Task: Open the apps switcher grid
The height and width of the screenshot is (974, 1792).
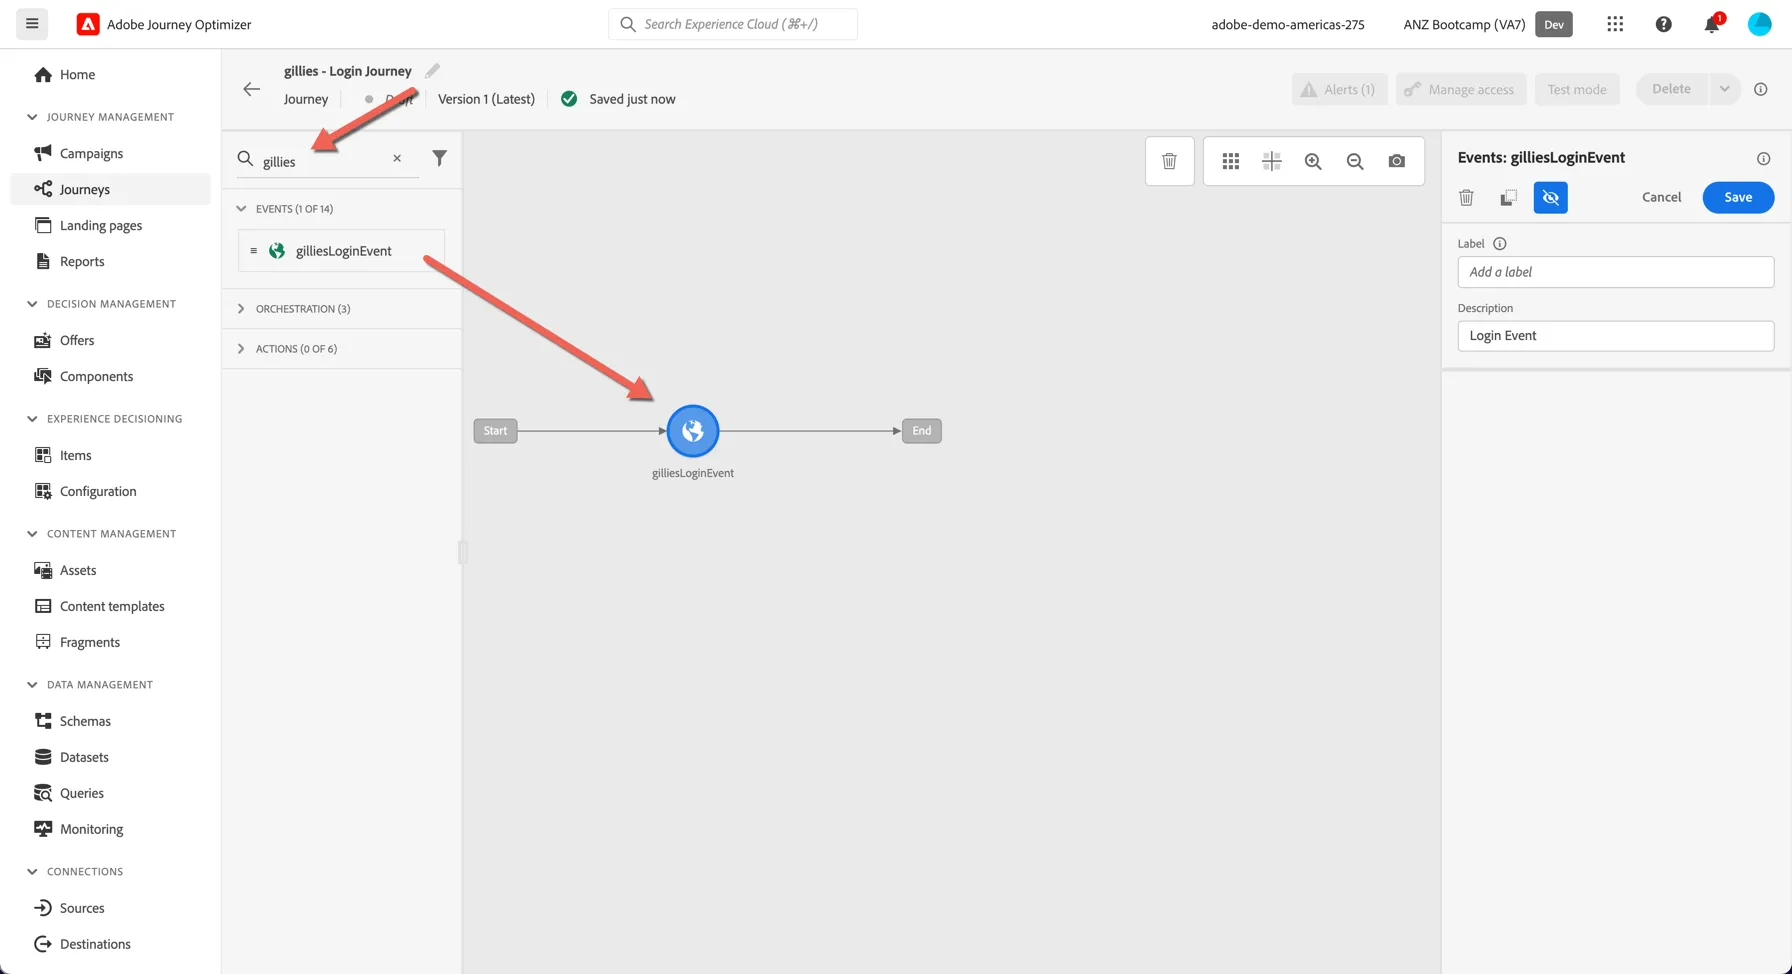Action: tap(1615, 24)
